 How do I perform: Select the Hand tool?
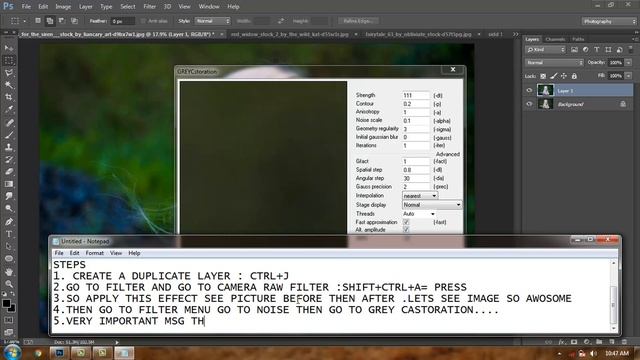click(9, 271)
